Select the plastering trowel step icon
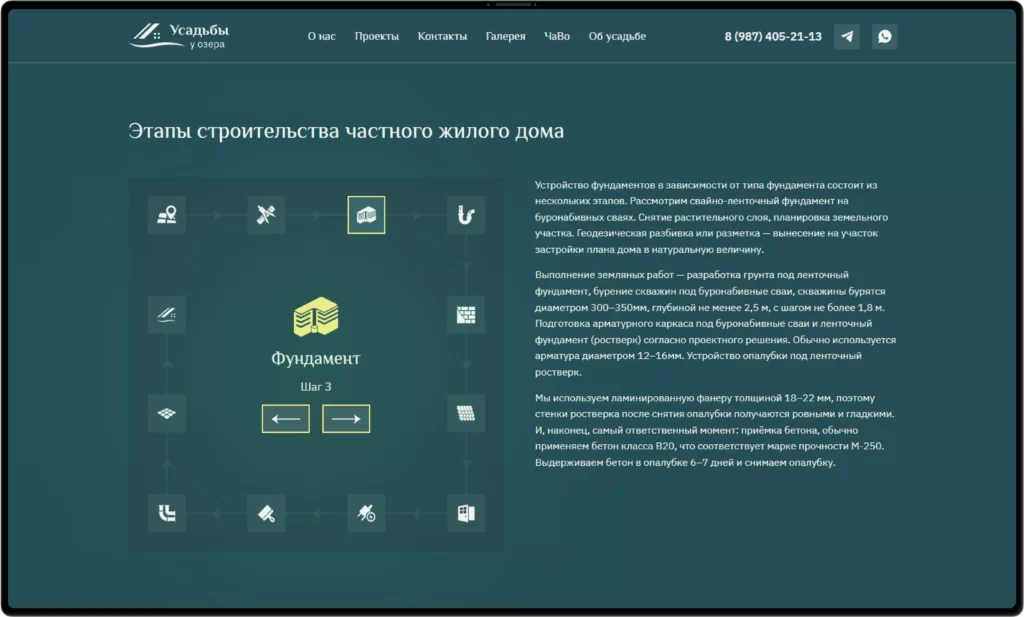The height and width of the screenshot is (617, 1024). [x=266, y=513]
